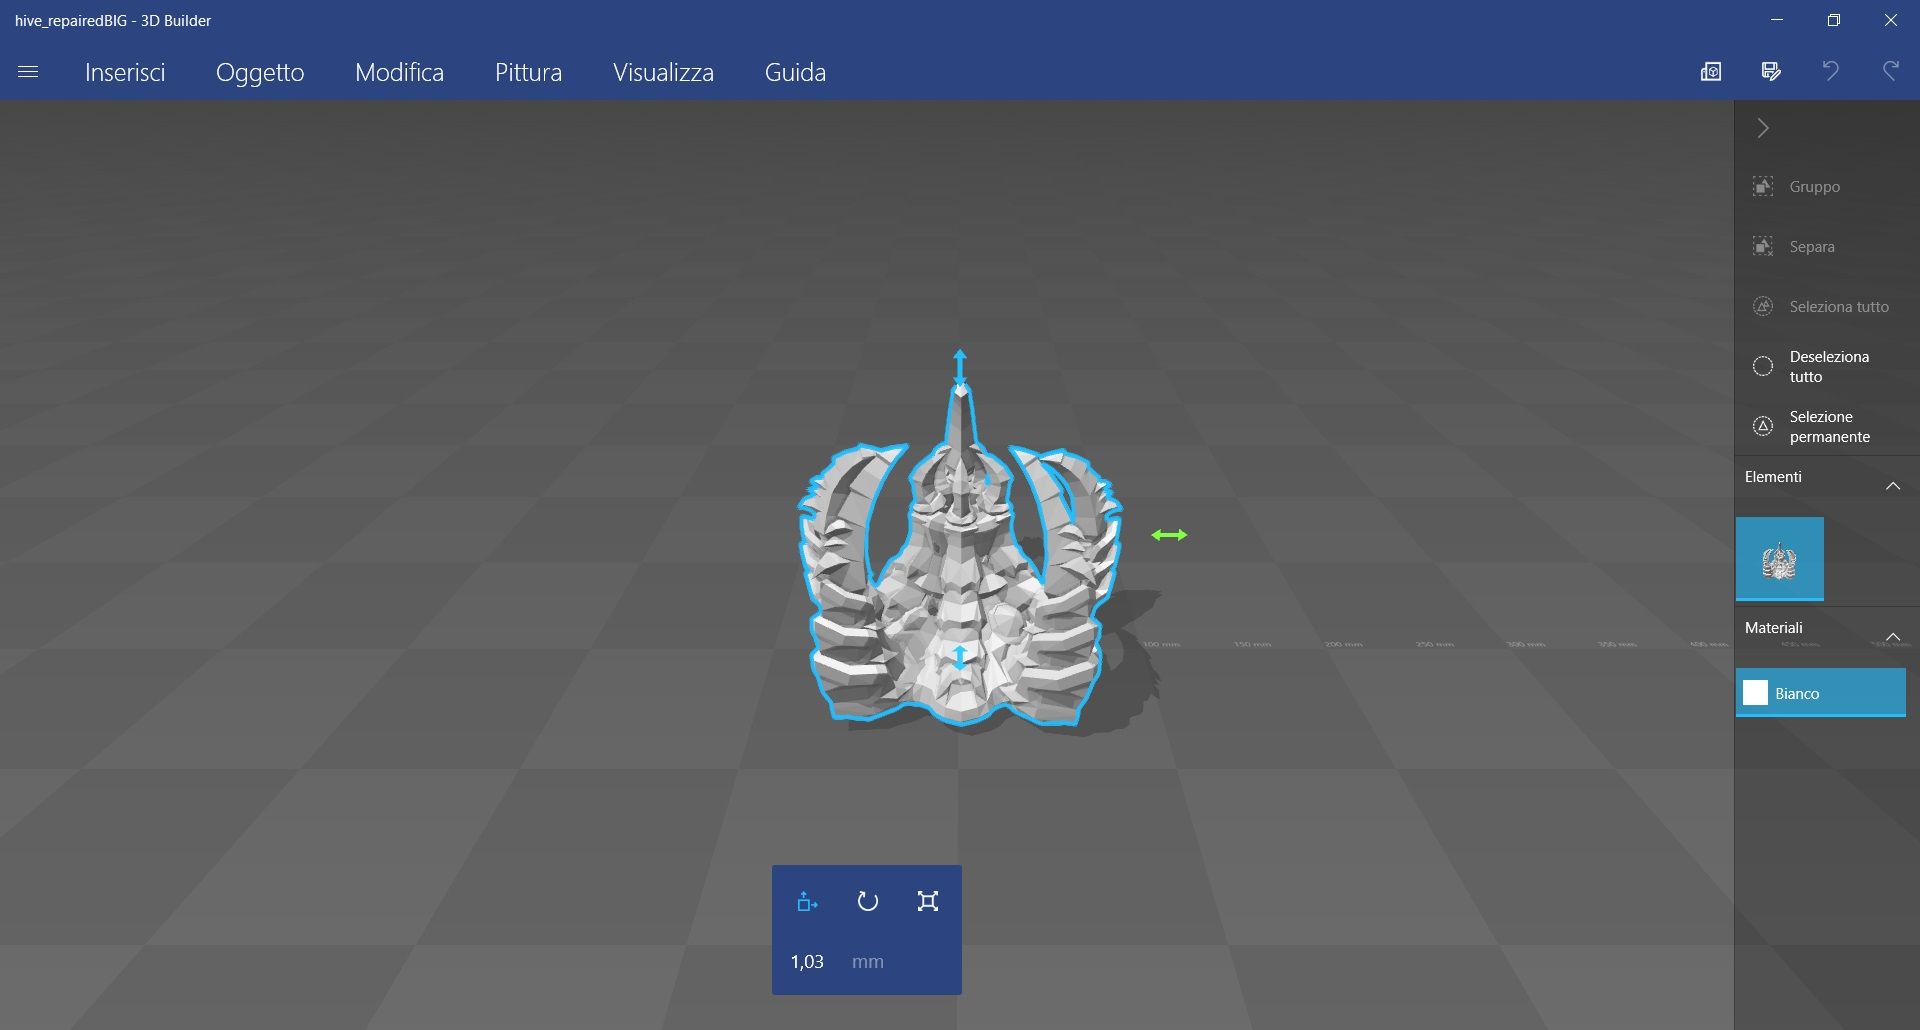Click Seleziona tutto

(1826, 307)
